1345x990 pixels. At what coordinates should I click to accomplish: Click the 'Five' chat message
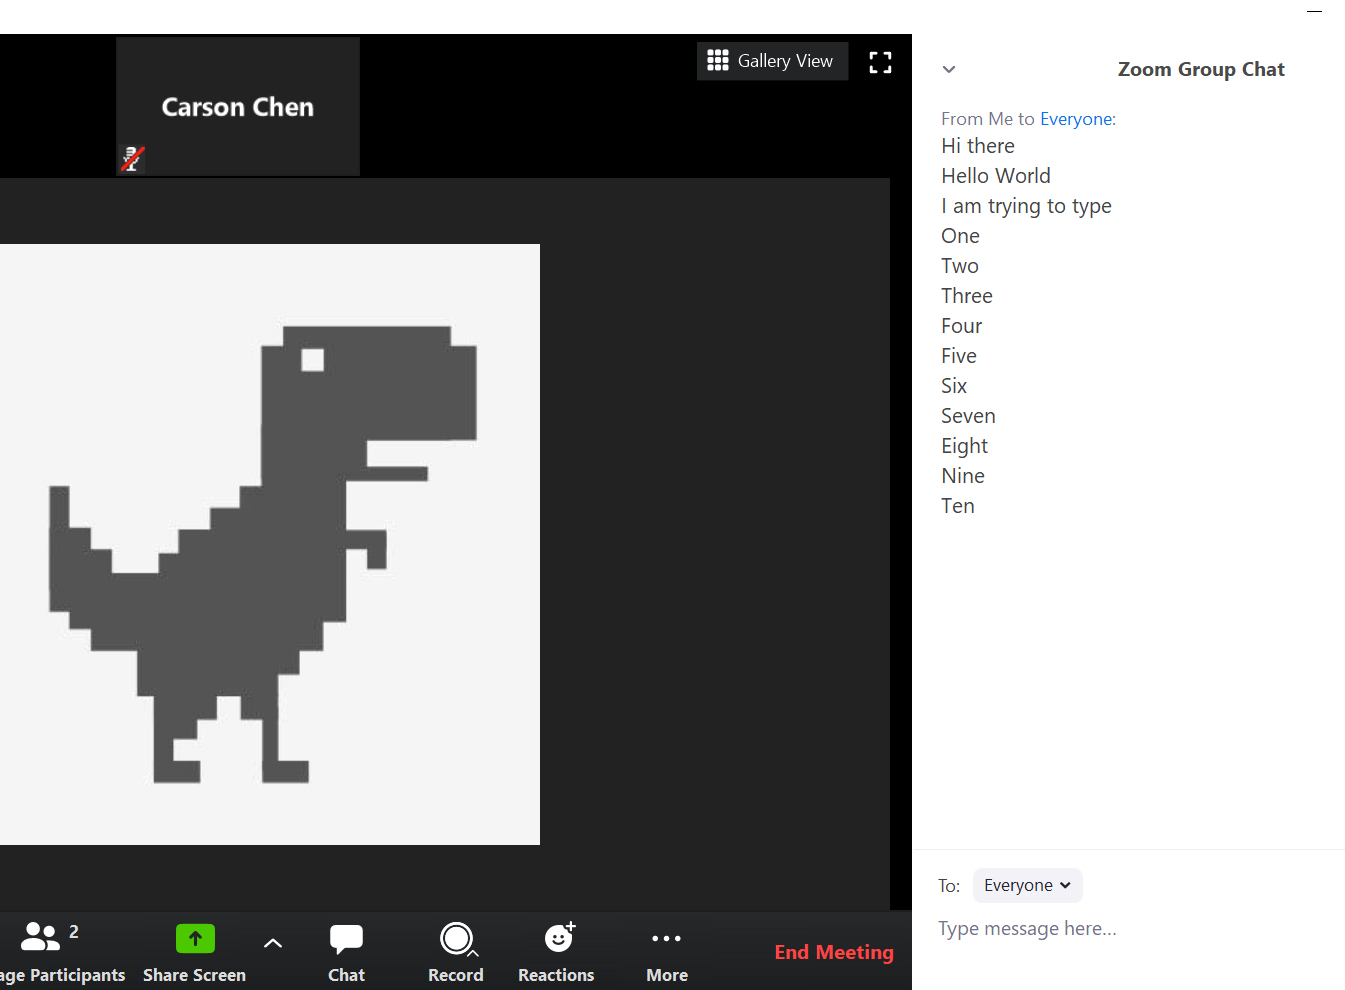tap(959, 356)
